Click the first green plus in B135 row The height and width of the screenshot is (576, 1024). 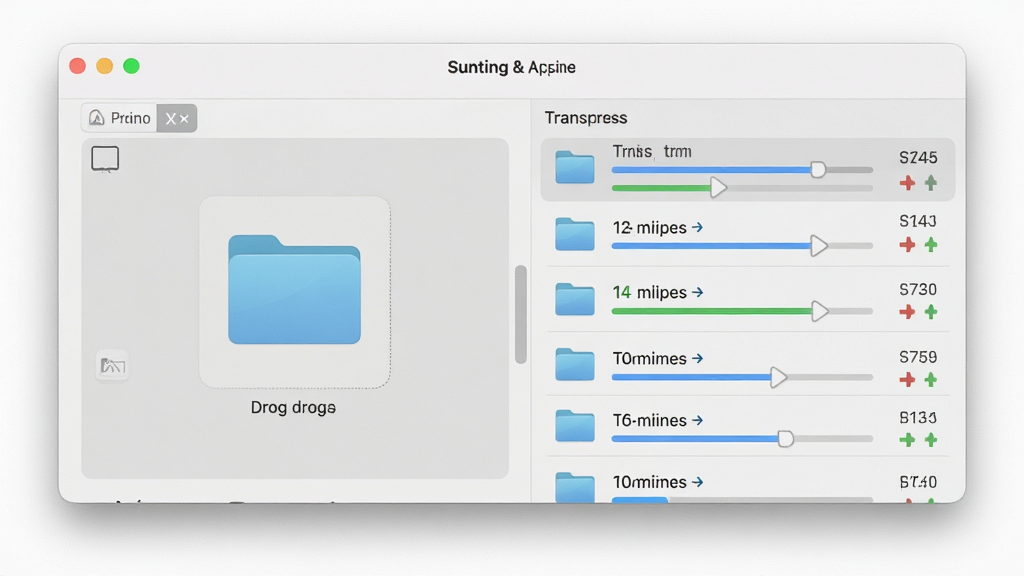(x=907, y=440)
